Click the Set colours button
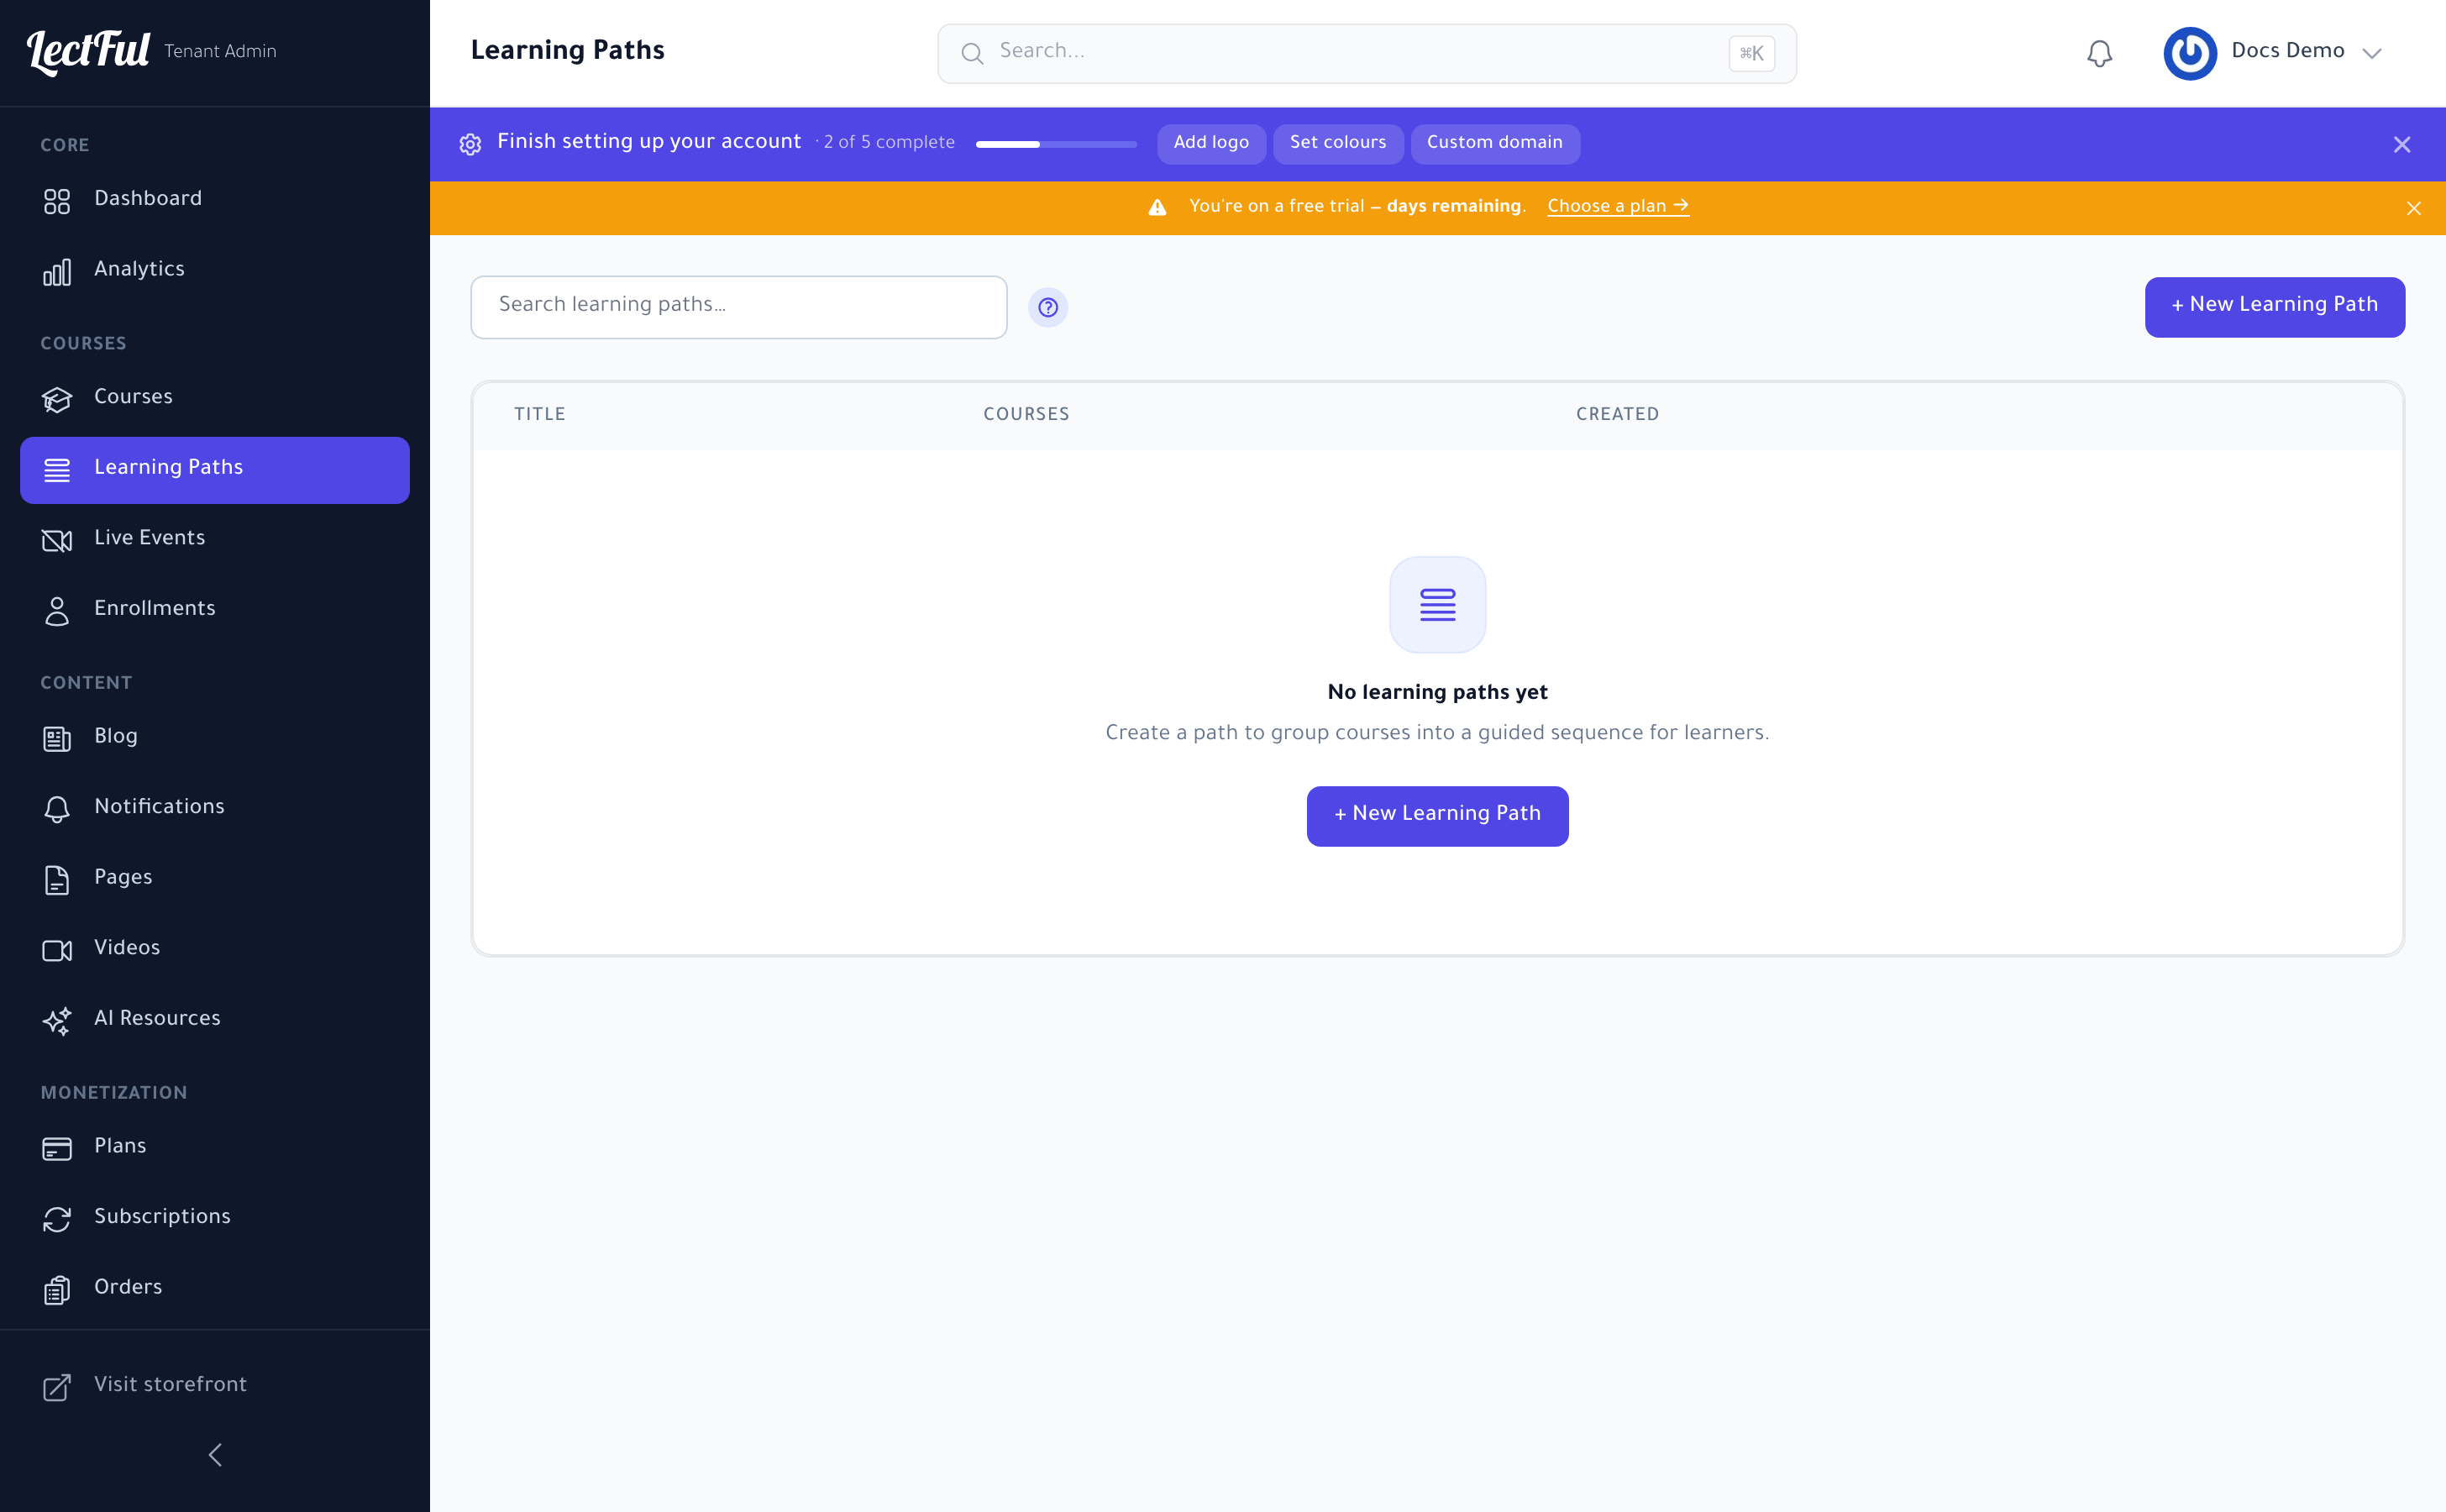 [1338, 143]
